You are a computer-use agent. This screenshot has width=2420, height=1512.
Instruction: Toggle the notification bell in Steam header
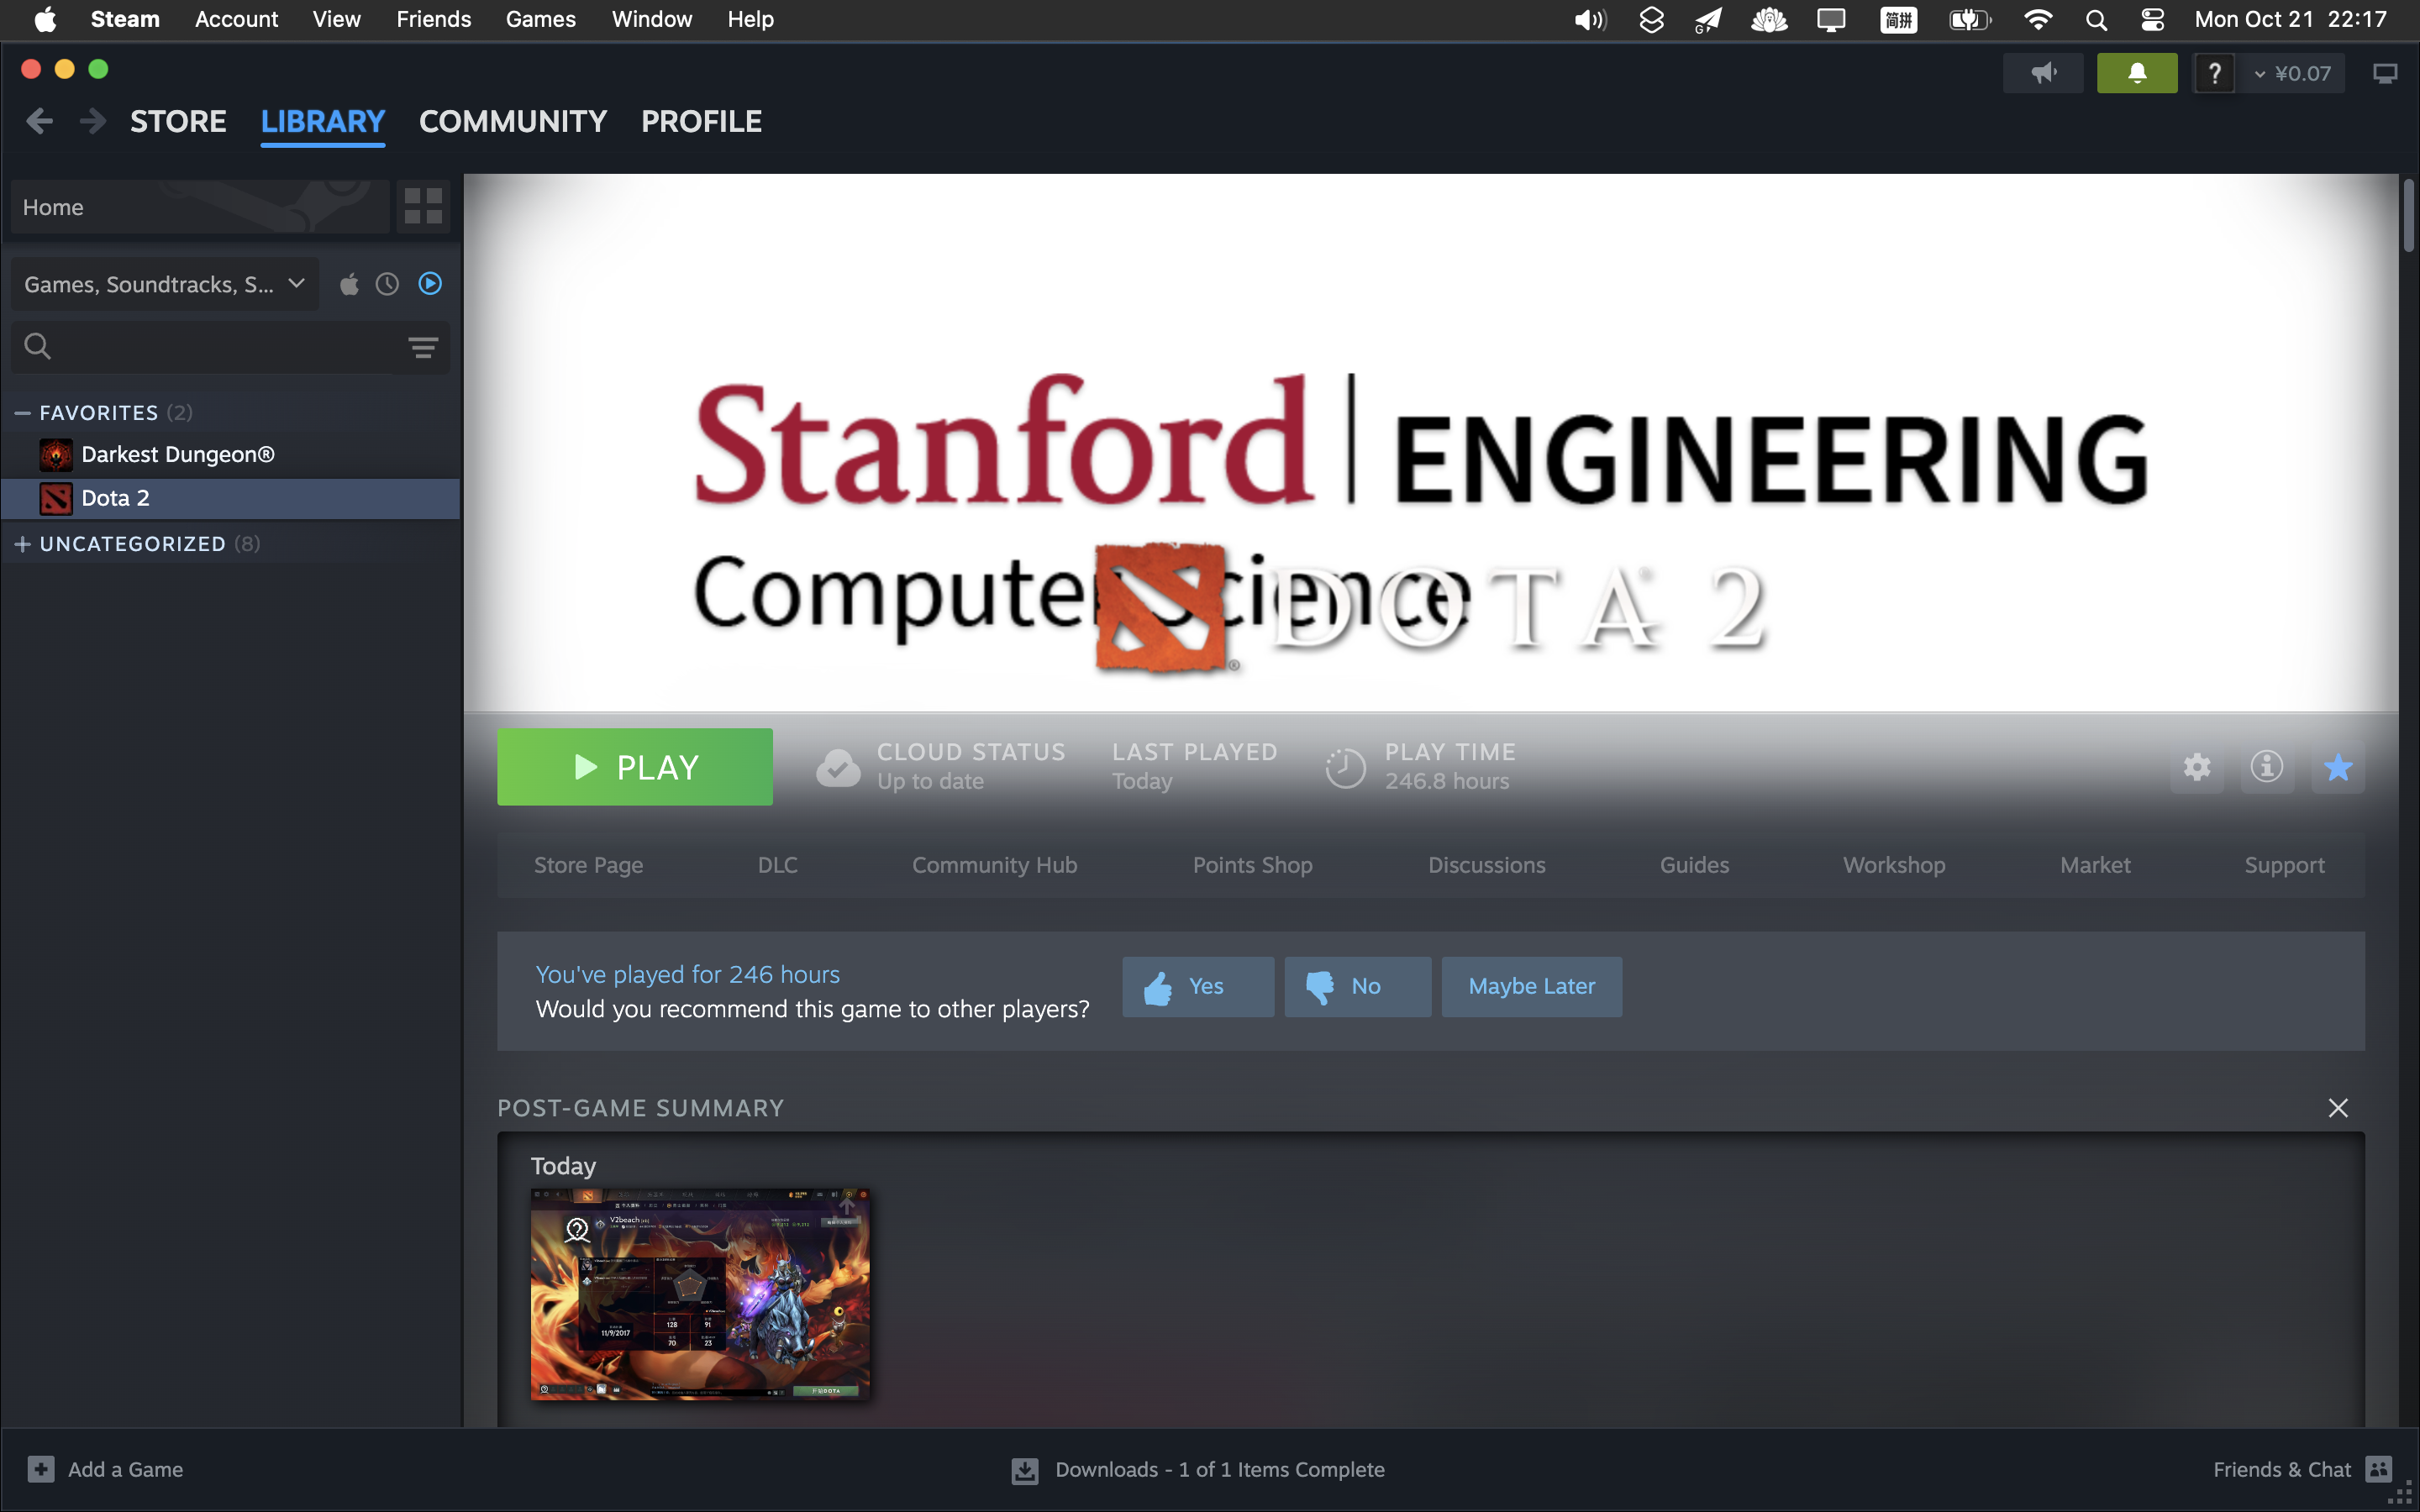pyautogui.click(x=2136, y=71)
